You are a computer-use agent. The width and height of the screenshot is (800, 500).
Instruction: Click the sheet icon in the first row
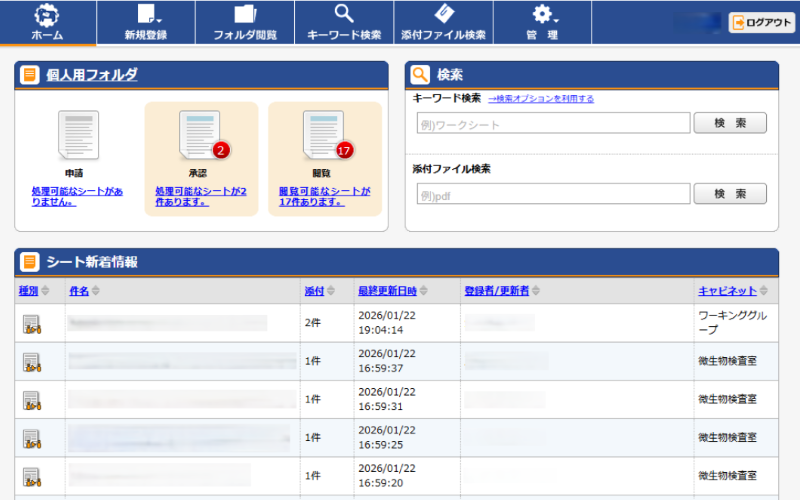tap(33, 323)
